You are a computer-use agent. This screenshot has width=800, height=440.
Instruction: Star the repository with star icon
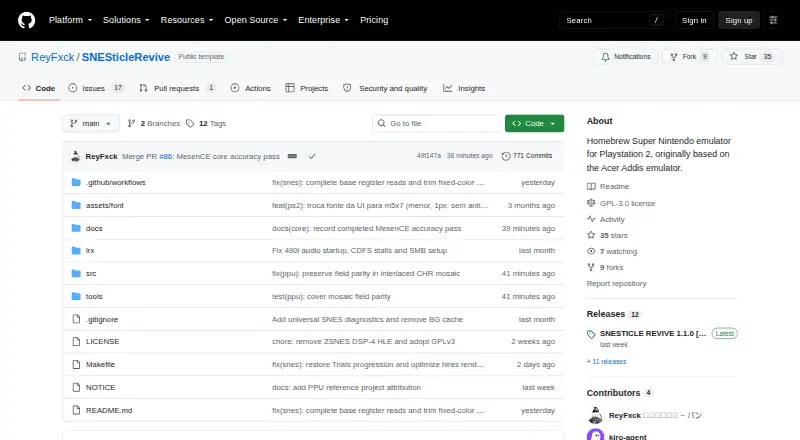point(734,57)
